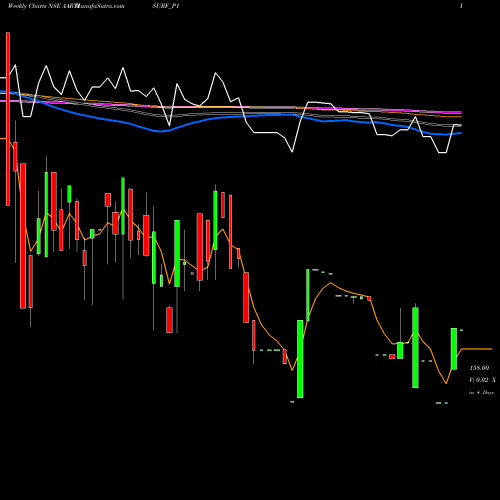500x500 pixels.
Task: Click the SURF_P1 label at top
Action: 166,6
